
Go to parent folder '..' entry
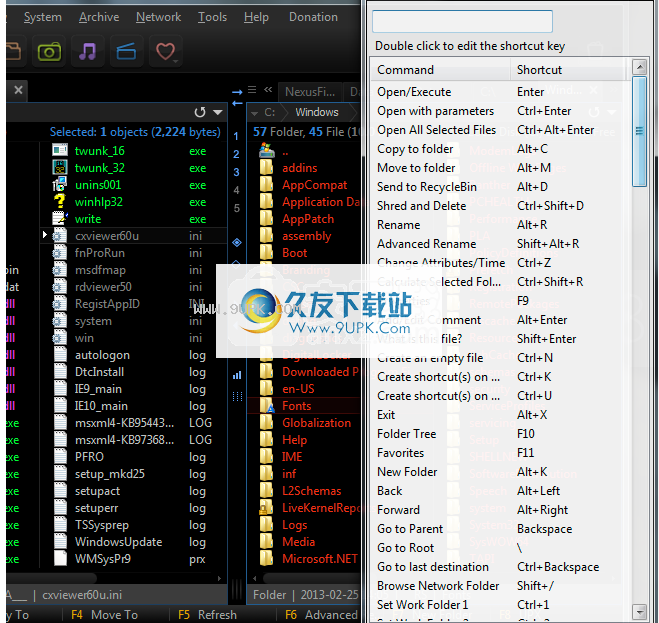[x=285, y=151]
